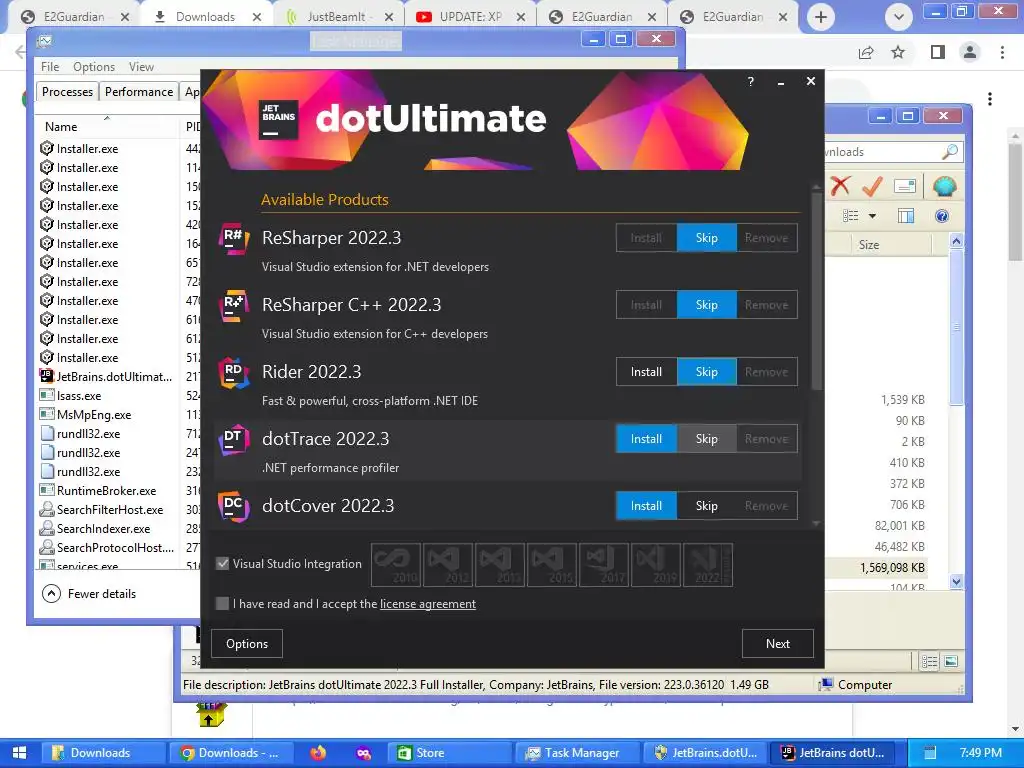Select Install for Rider 2022.3
Image resolution: width=1024 pixels, height=768 pixels.
coord(647,372)
